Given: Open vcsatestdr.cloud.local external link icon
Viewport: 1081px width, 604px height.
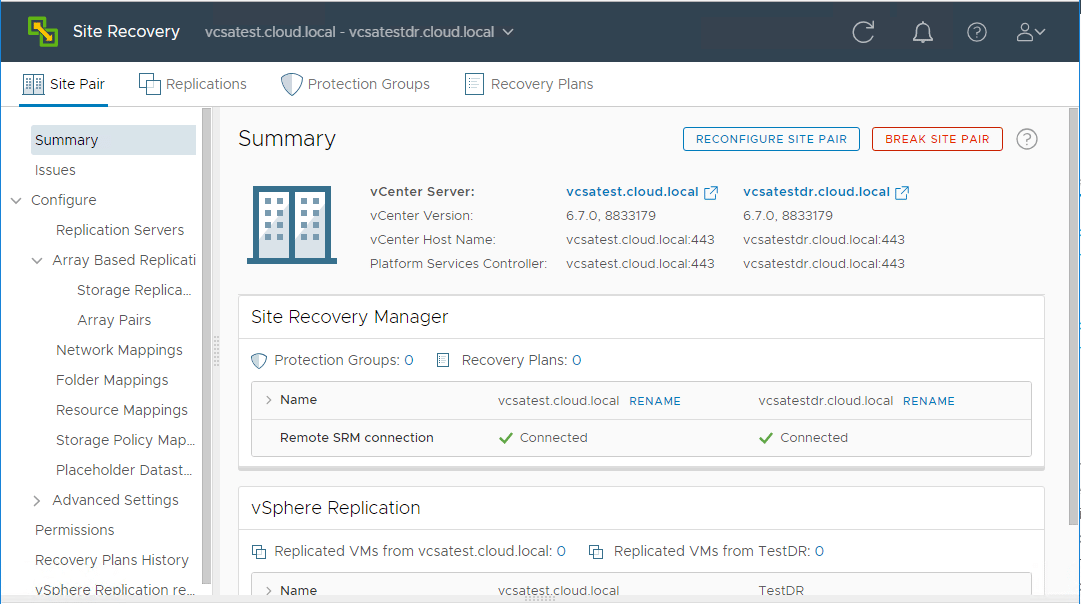Looking at the screenshot, I should point(902,192).
